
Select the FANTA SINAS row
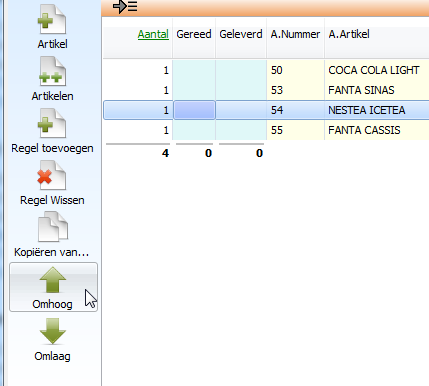click(266, 90)
